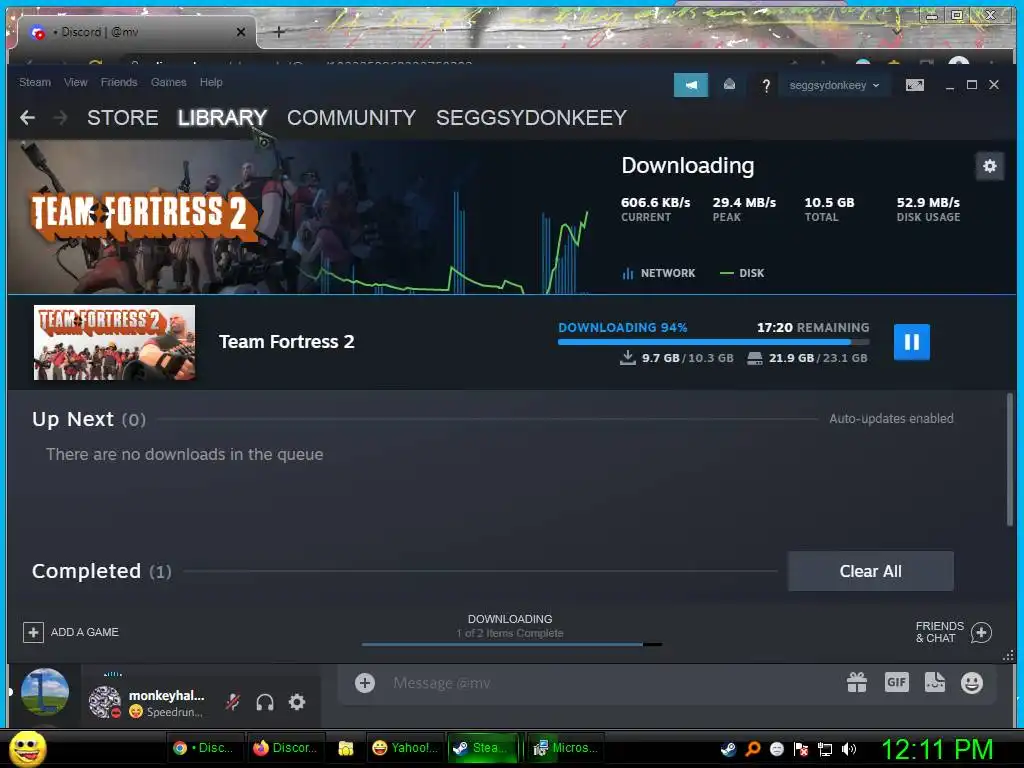Screen dimensions: 1024x768
Task: Switch to Yahoo taskbar item
Action: point(406,748)
